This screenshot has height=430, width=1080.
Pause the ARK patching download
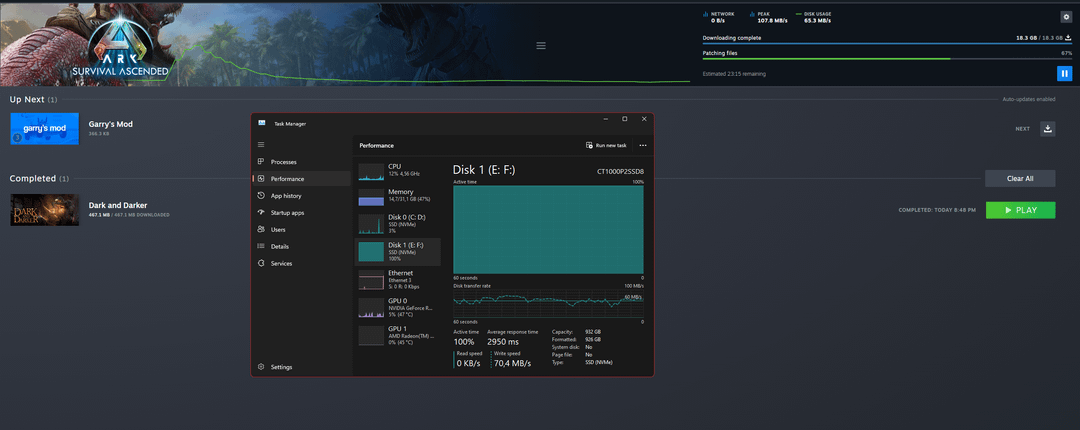point(1064,73)
